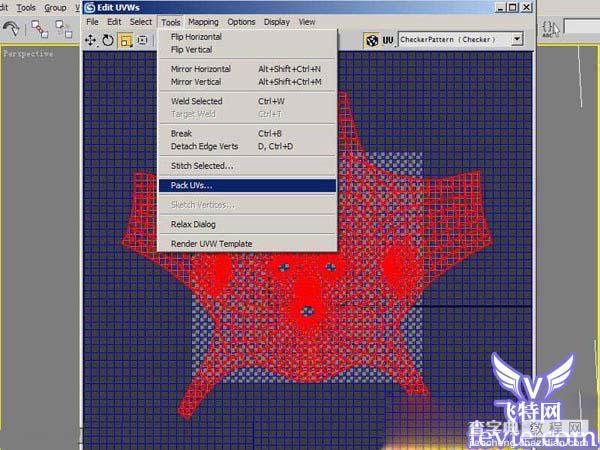This screenshot has height=450, width=600.
Task: Toggle the show map checker cube icon
Action: click(372, 40)
